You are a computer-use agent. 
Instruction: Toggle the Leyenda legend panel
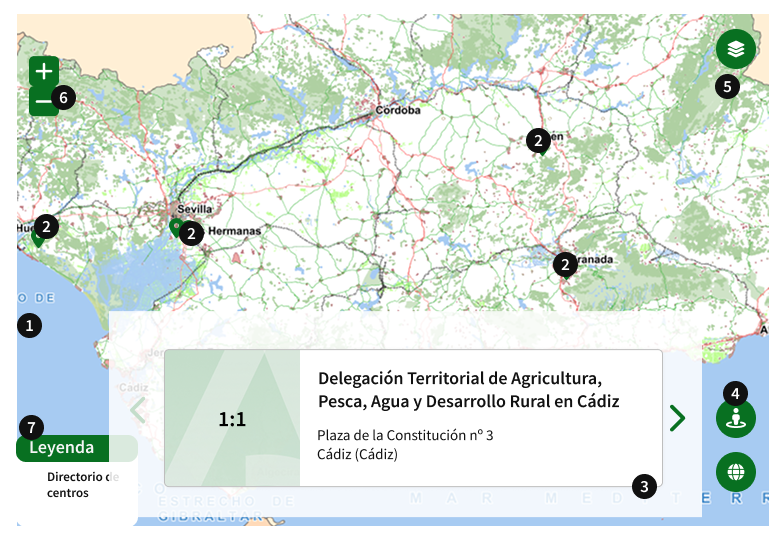[x=77, y=448]
